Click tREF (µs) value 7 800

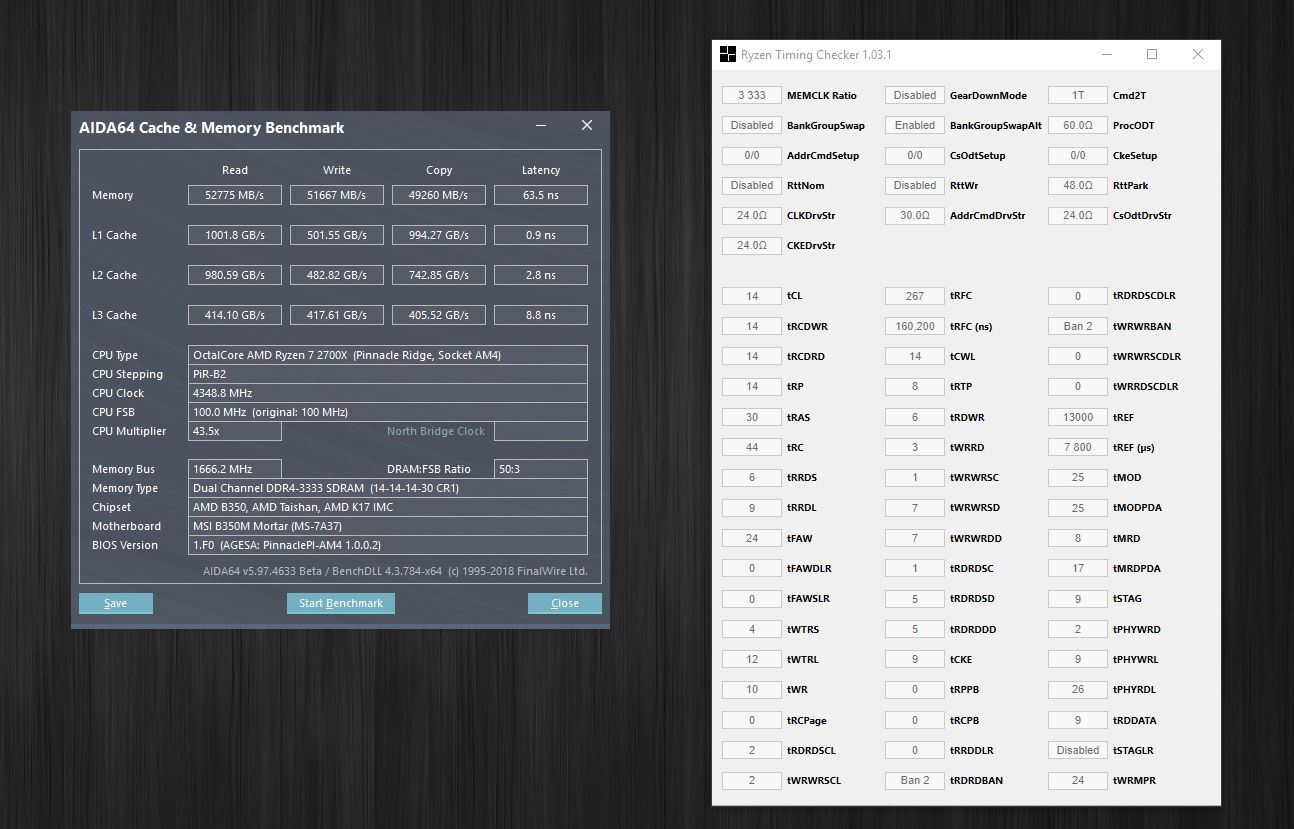pos(1078,447)
